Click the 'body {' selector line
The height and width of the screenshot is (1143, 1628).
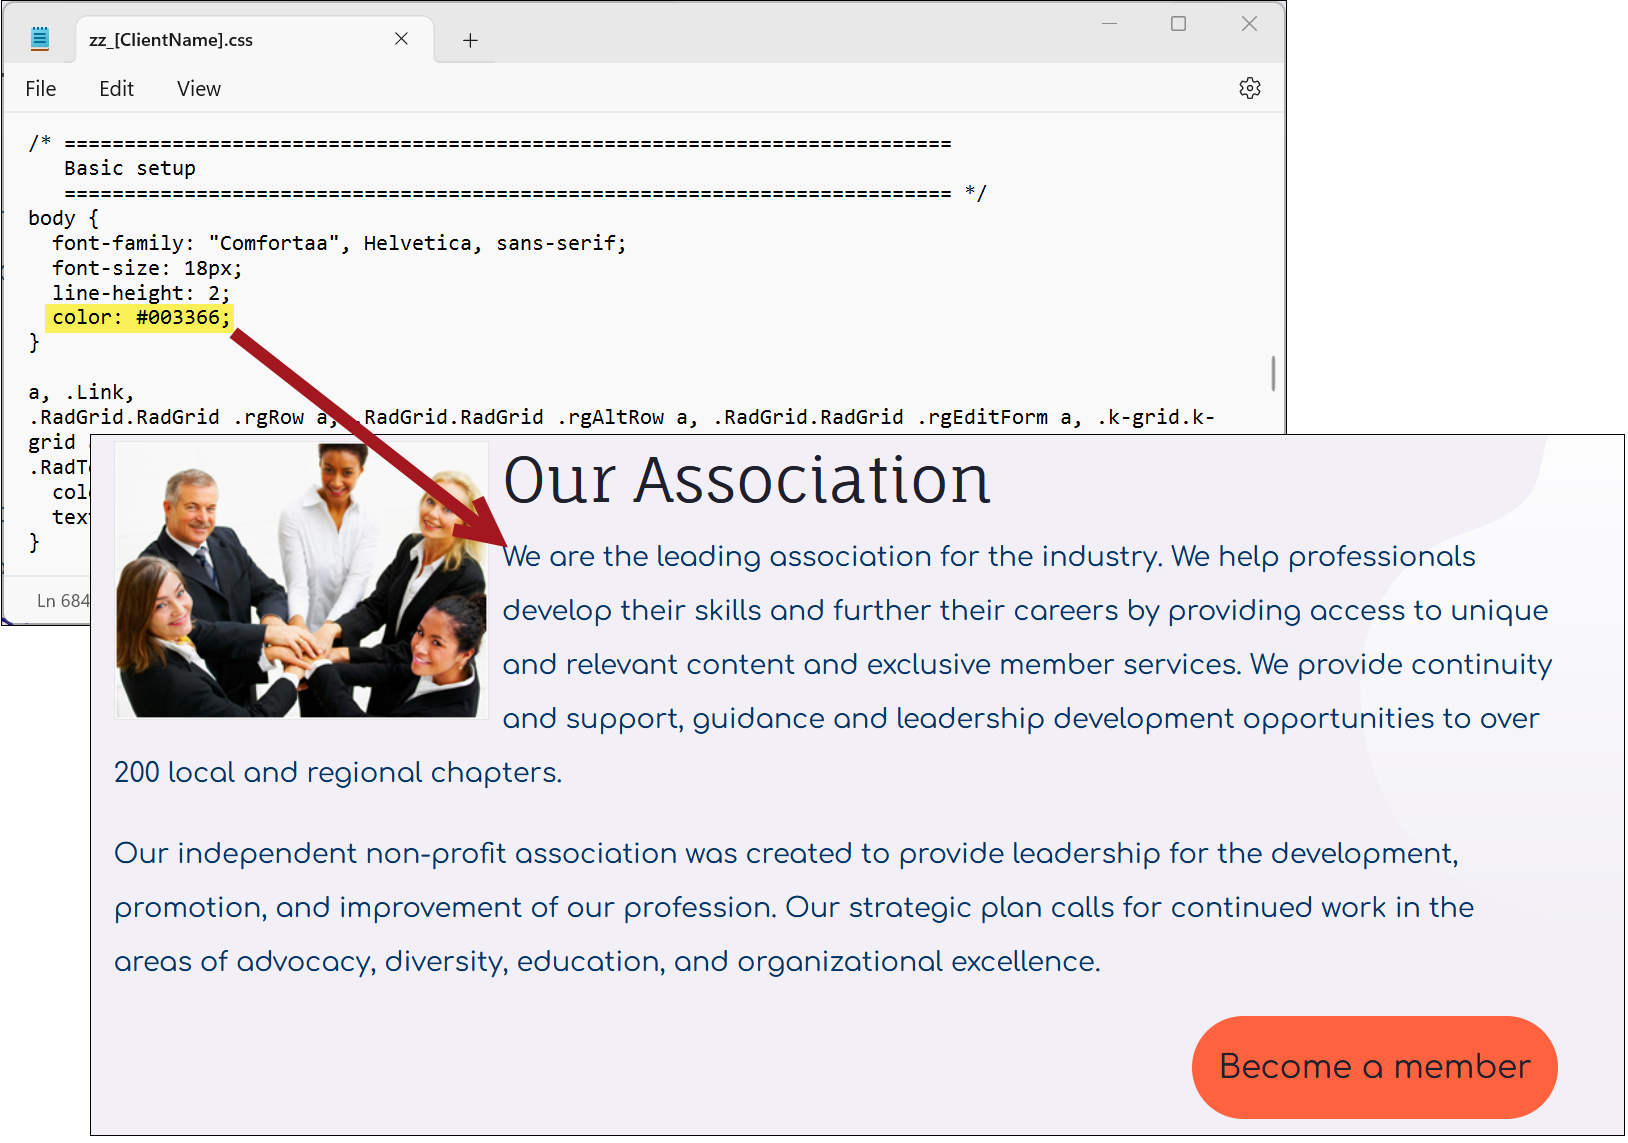pyautogui.click(x=63, y=218)
